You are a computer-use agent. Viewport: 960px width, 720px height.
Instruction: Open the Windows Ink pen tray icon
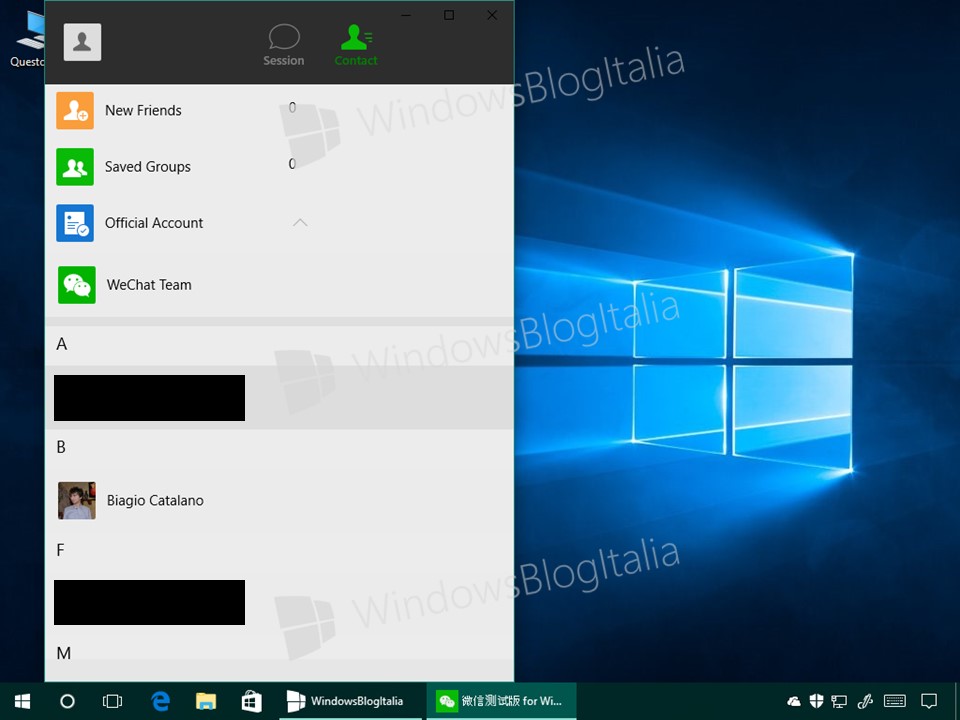[865, 701]
